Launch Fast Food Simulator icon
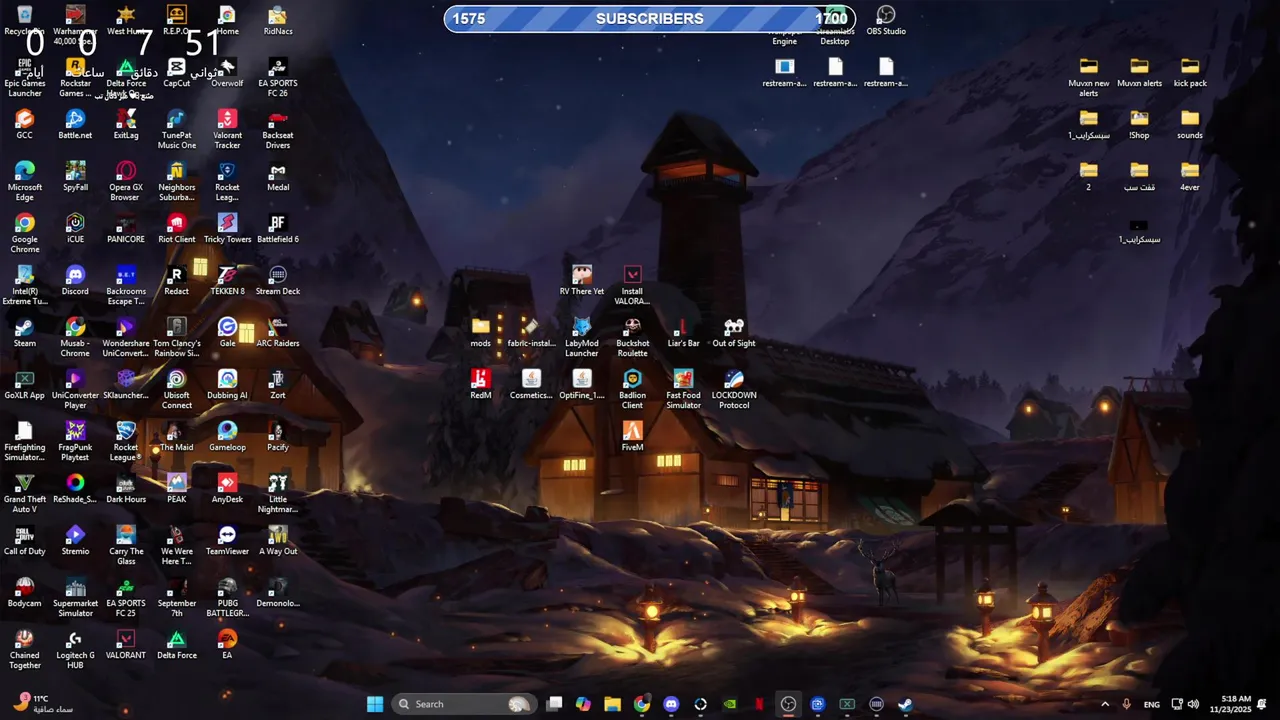 [683, 388]
